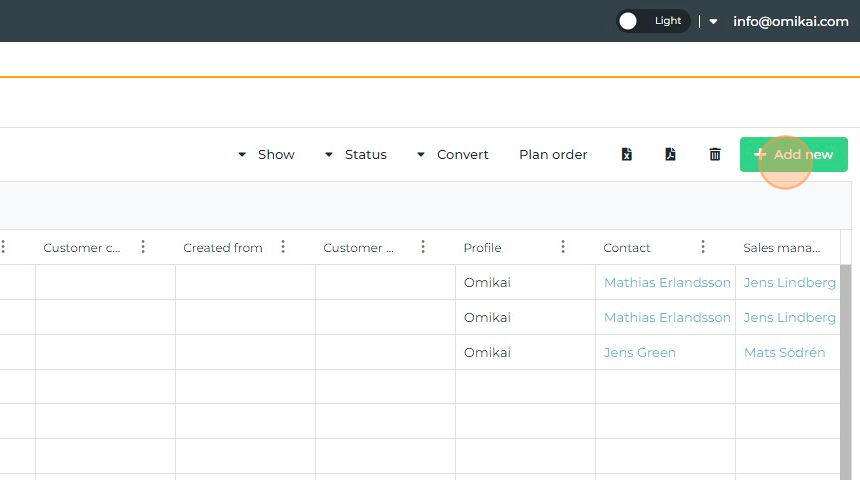Expand the Show dropdown
The image size is (860, 480).
(x=266, y=154)
